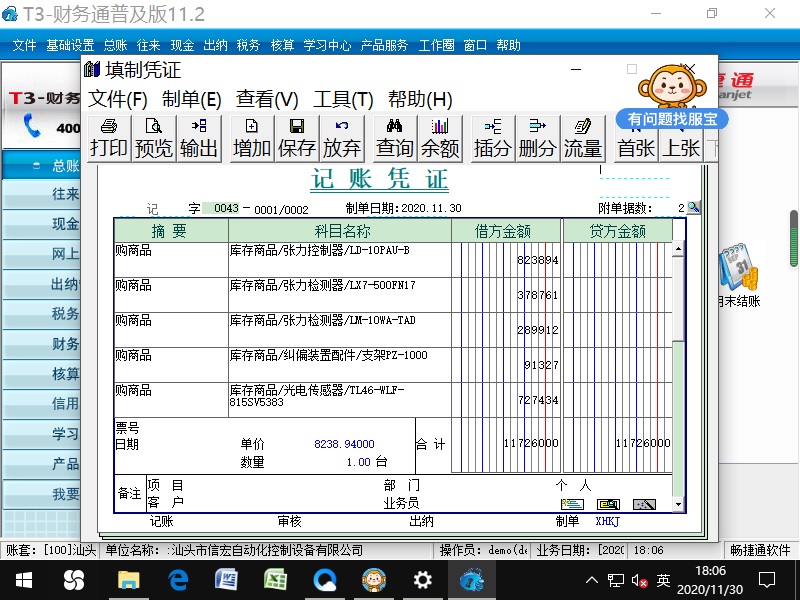Select the 张力控制器/LD-10PAU-B account cell
Viewport: 800px width, 600px height.
coord(340,260)
